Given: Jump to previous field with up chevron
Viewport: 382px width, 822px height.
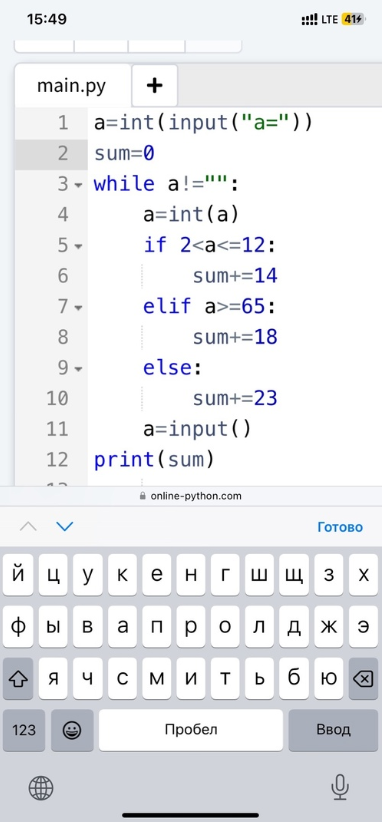Looking at the screenshot, I should [x=28, y=526].
